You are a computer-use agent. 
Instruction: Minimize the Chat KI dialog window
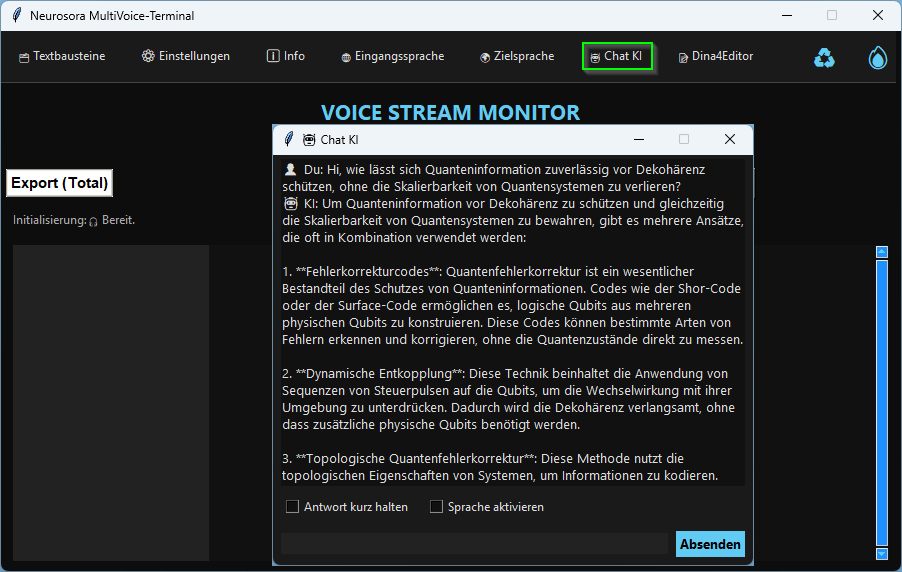[639, 139]
